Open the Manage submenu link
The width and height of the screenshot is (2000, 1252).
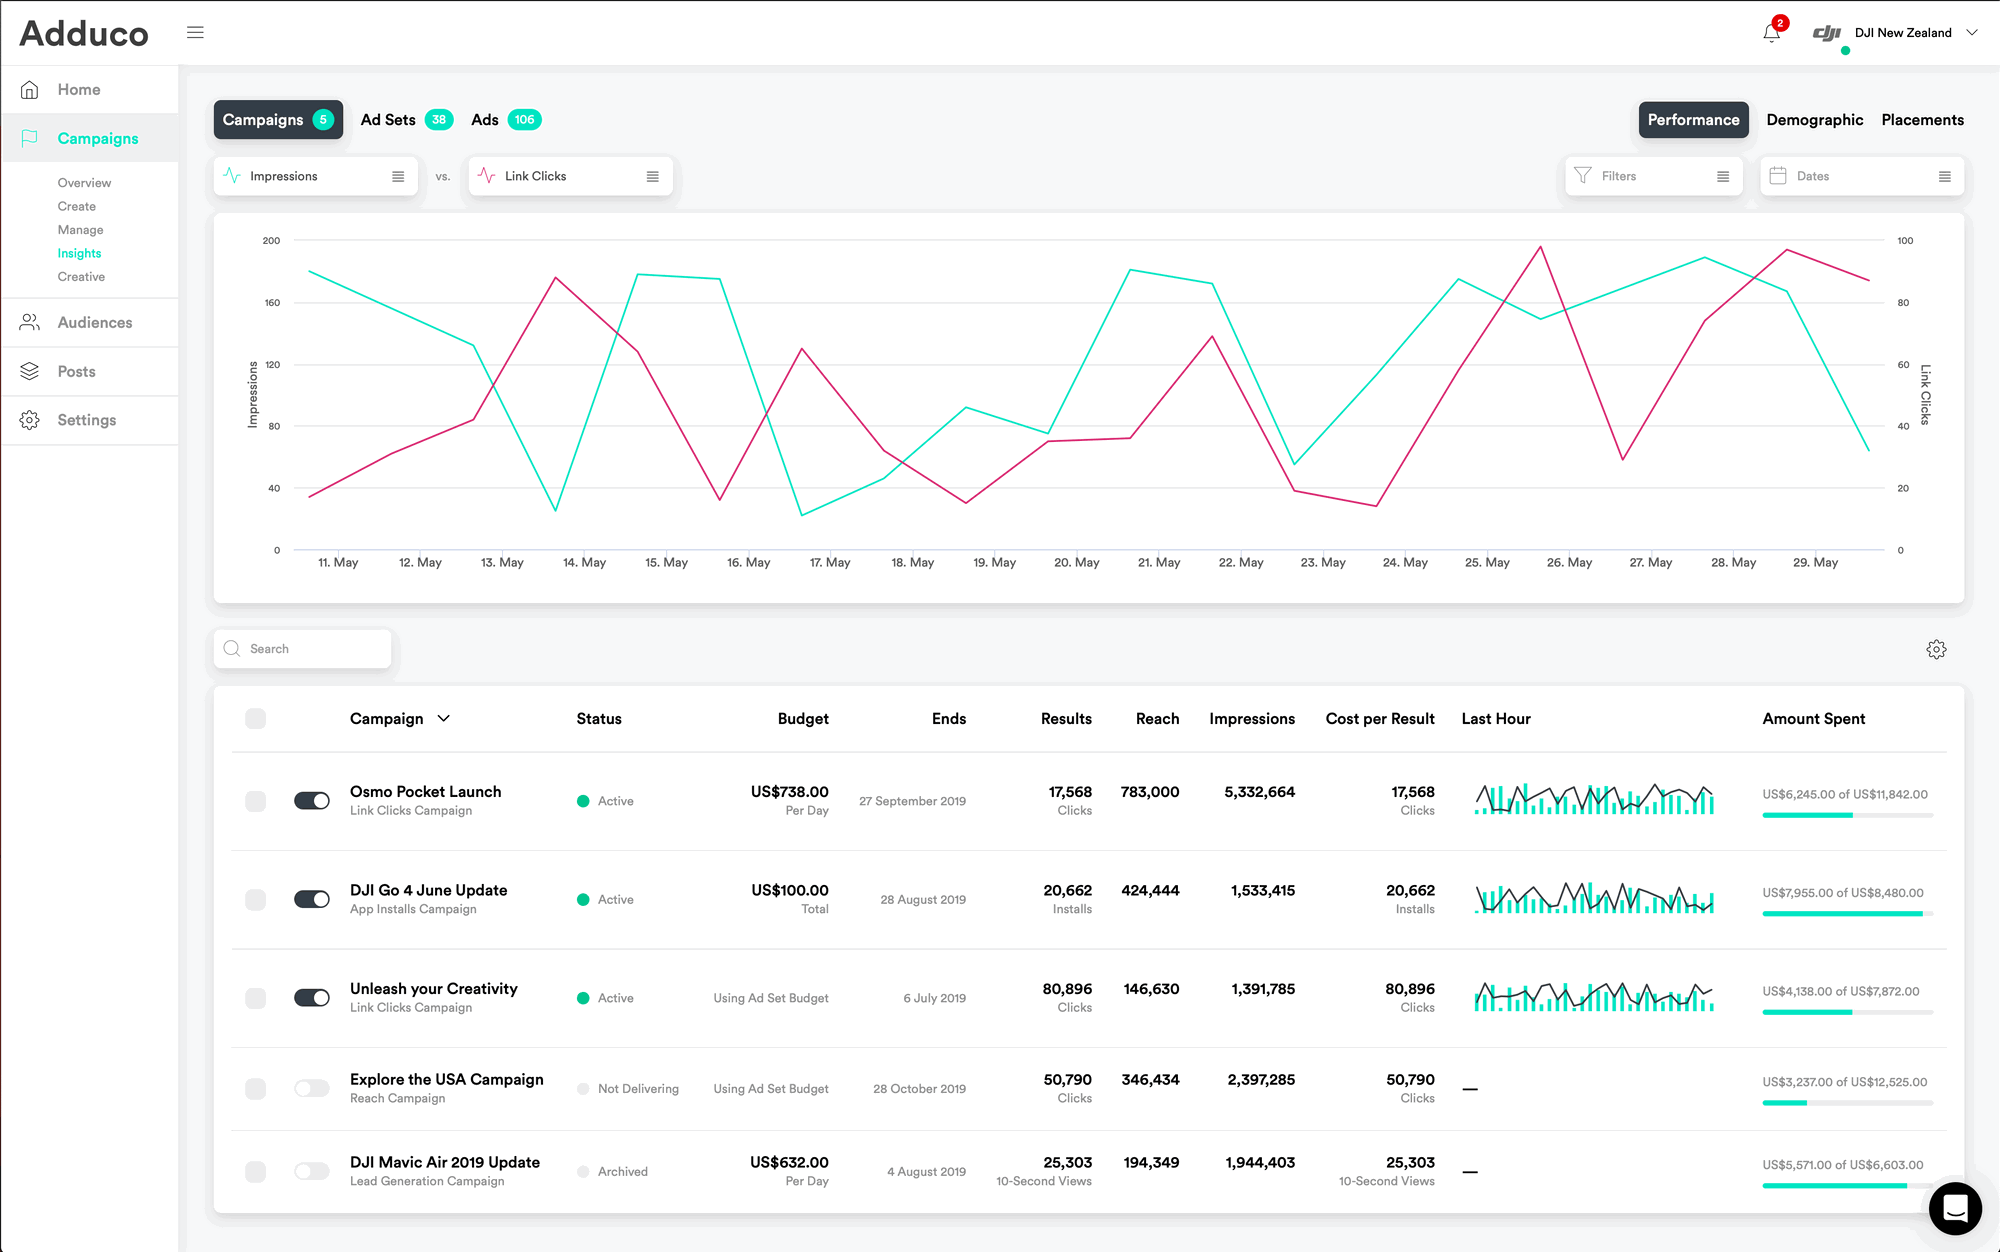80,230
